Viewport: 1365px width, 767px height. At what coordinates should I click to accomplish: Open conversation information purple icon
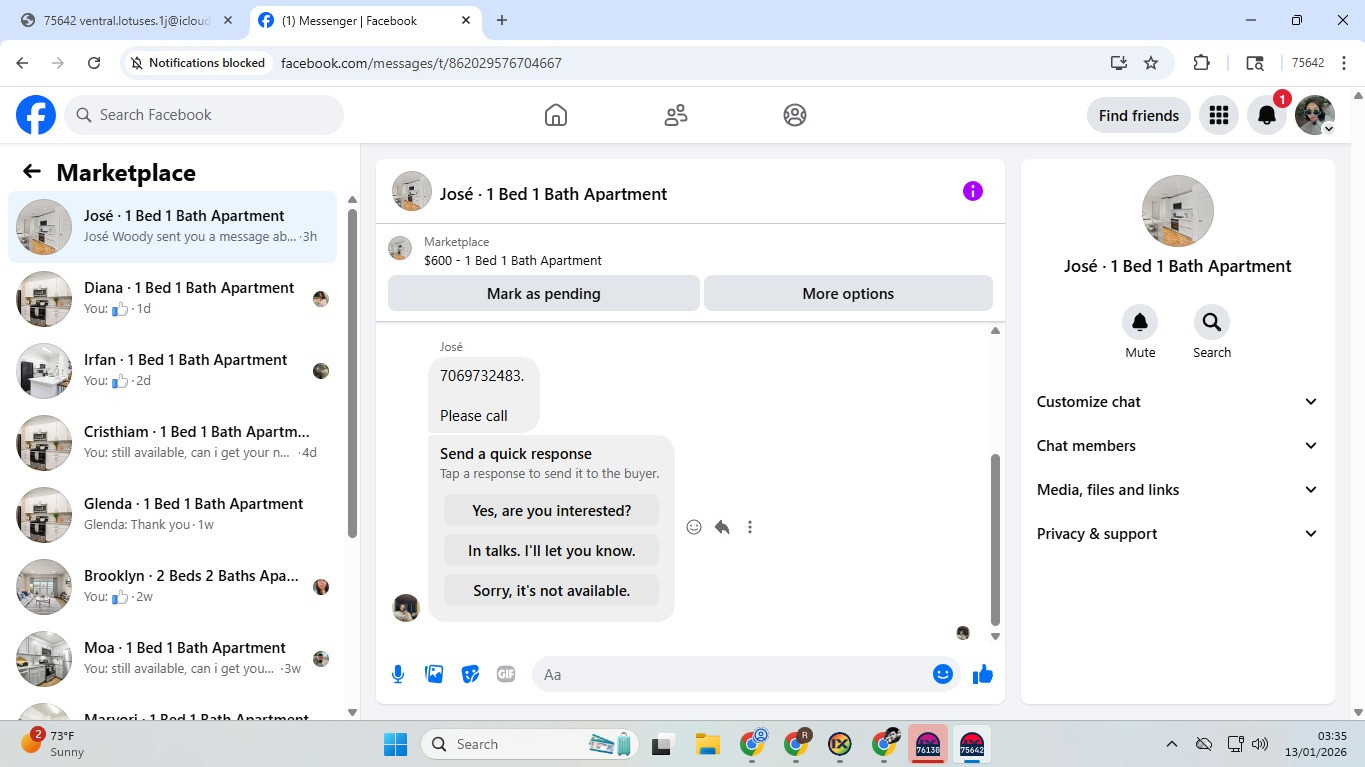pos(973,191)
